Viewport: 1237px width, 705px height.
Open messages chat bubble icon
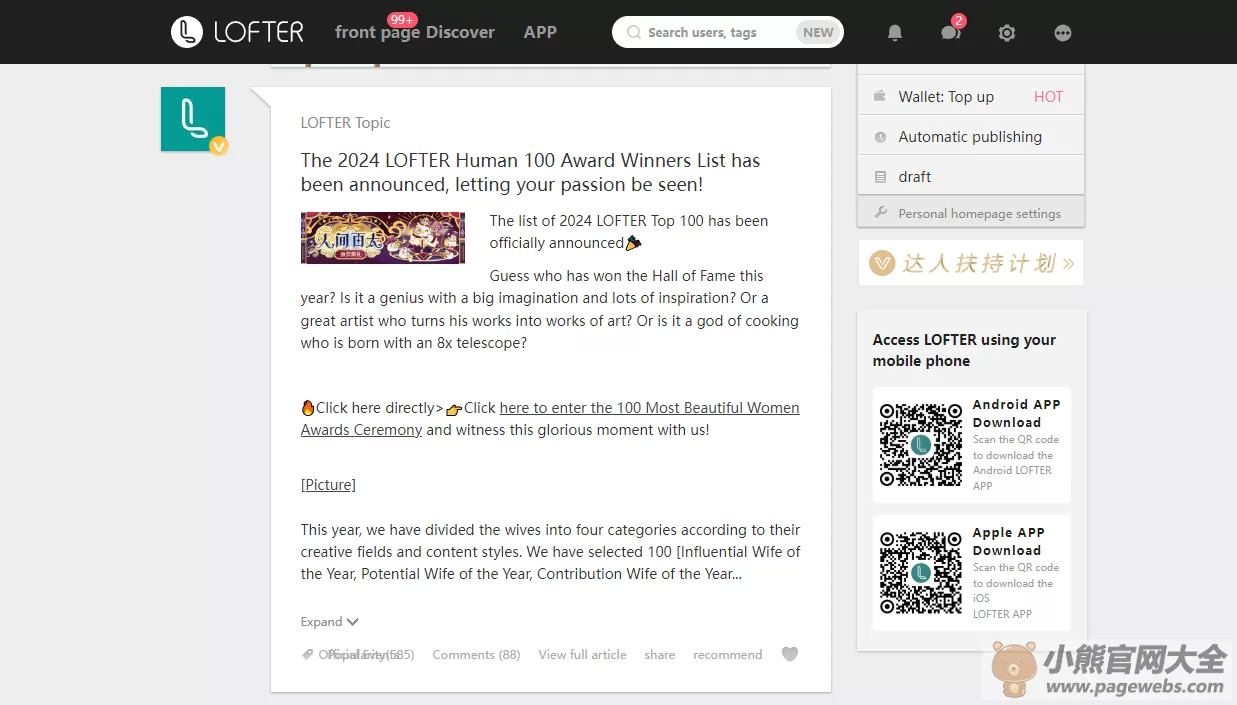pyautogui.click(x=950, y=33)
